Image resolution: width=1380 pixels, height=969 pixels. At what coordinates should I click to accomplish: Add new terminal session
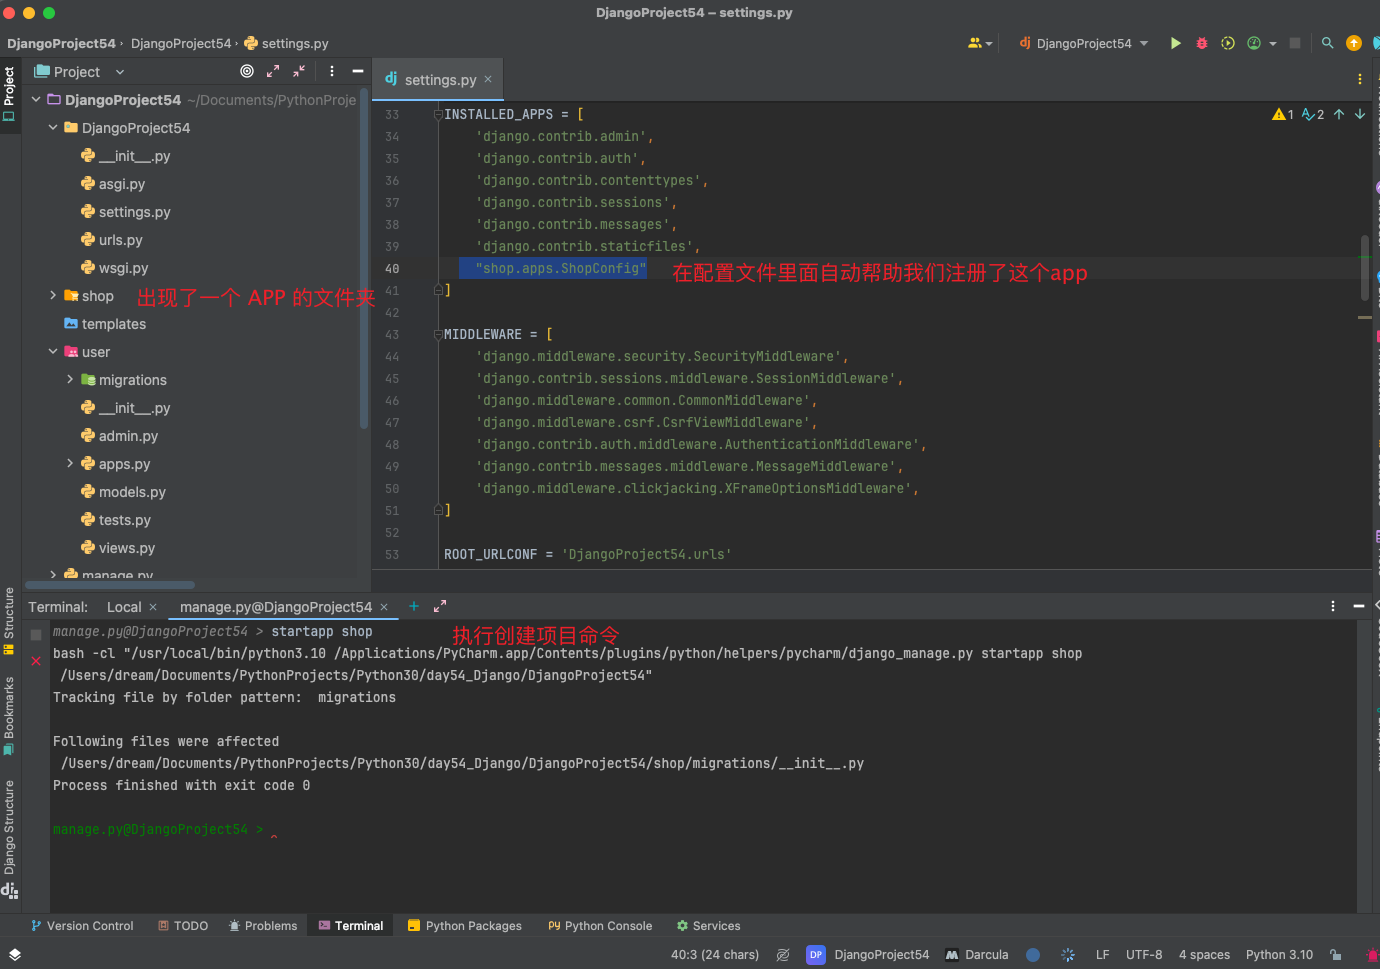coord(414,606)
